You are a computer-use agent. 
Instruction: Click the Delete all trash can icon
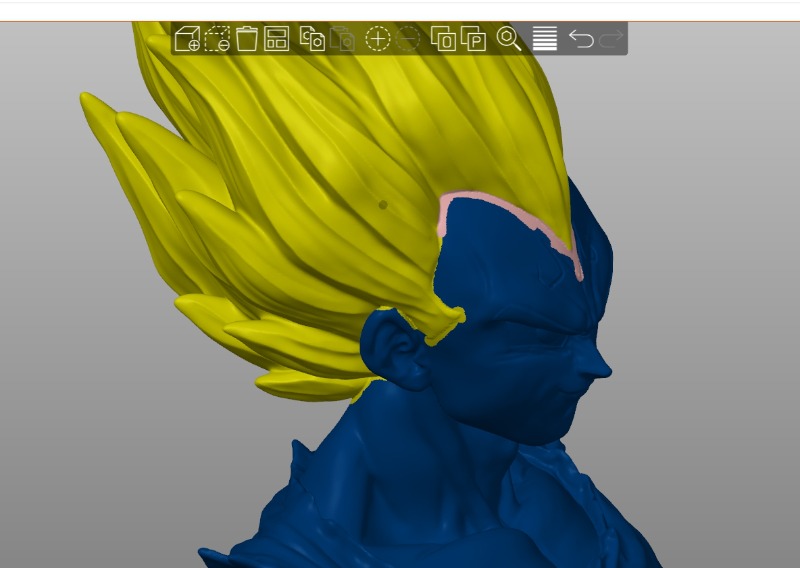[x=246, y=39]
